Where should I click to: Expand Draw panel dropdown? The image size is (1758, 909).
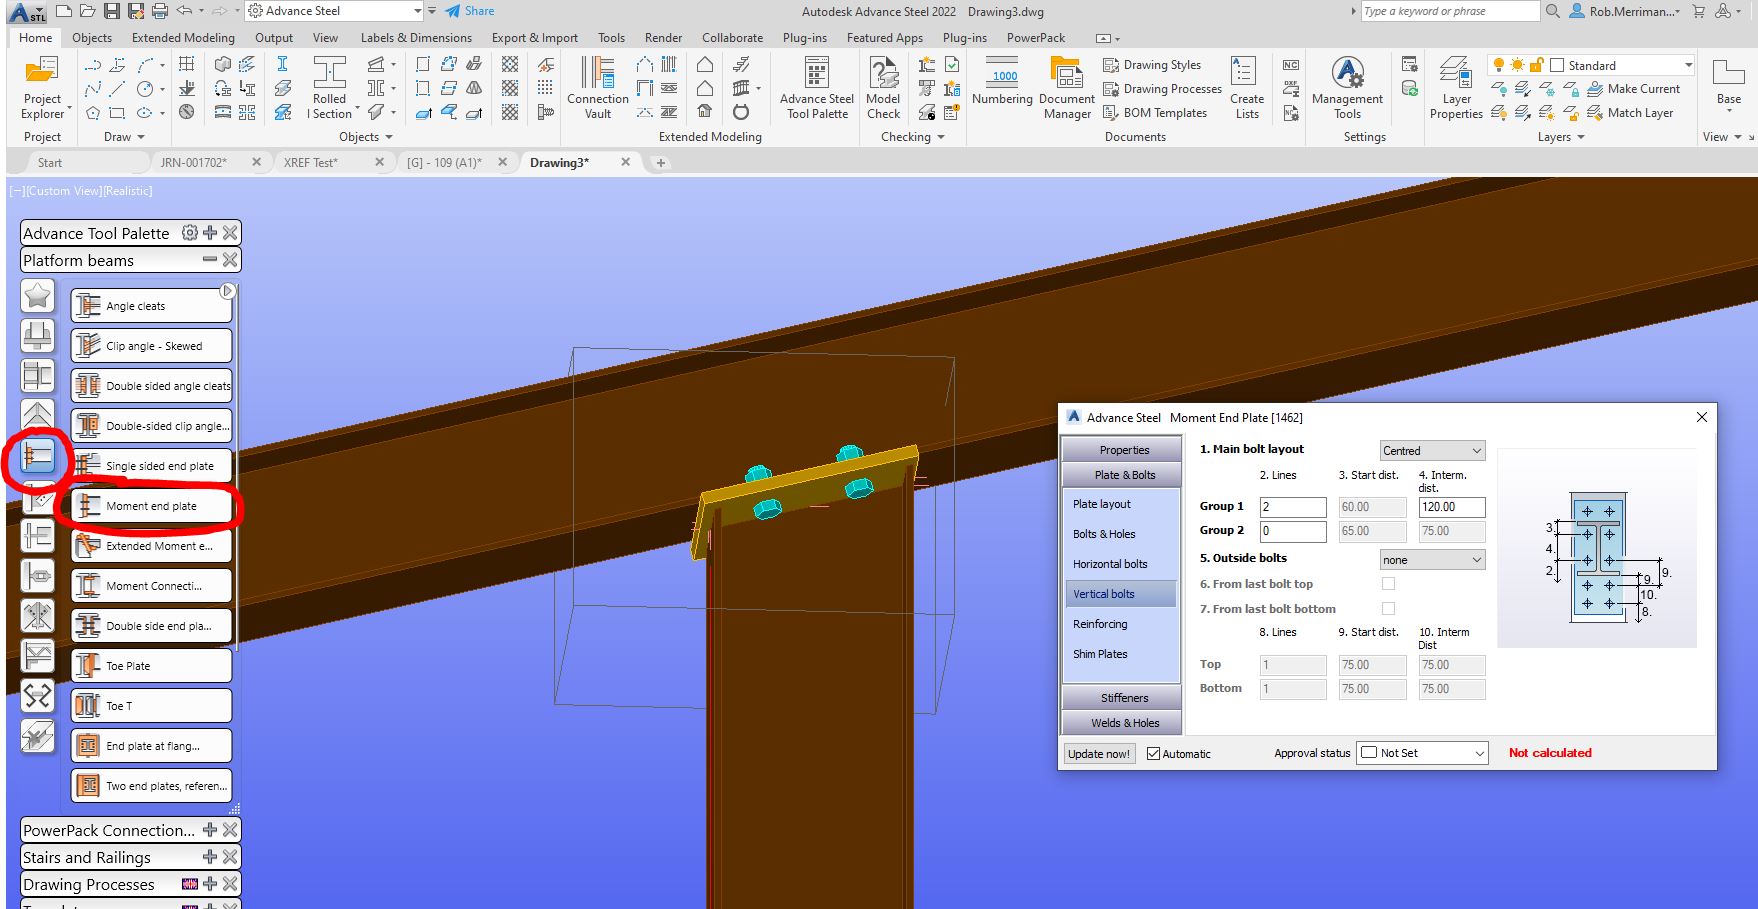click(124, 137)
